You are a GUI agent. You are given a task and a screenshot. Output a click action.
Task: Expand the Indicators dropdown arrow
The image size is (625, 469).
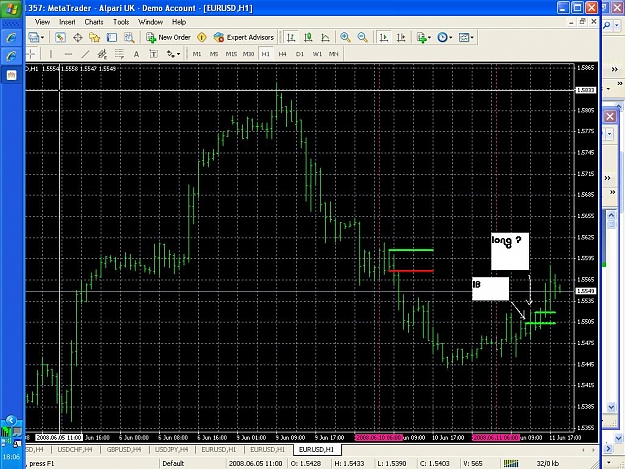click(429, 38)
